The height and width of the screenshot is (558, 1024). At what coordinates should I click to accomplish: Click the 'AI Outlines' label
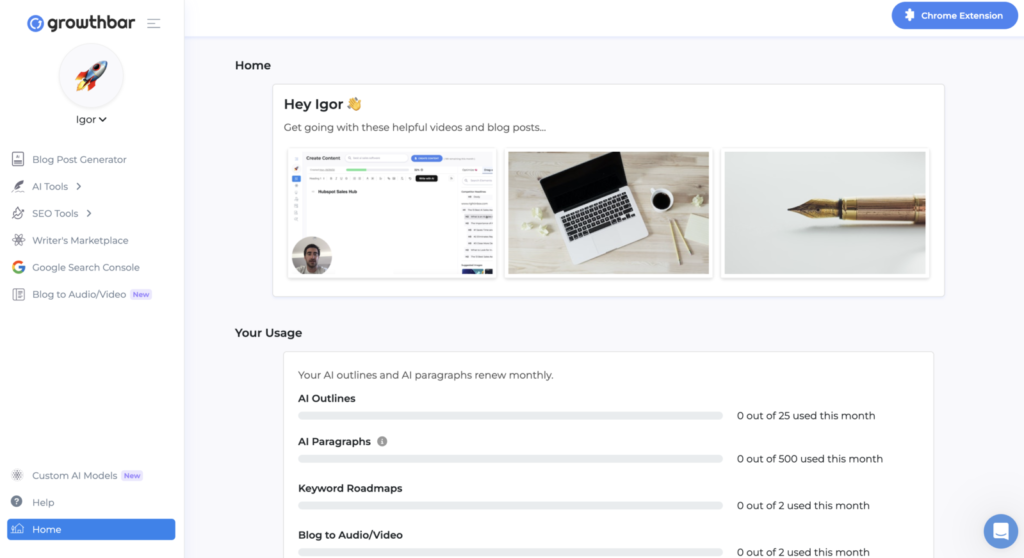pos(327,398)
